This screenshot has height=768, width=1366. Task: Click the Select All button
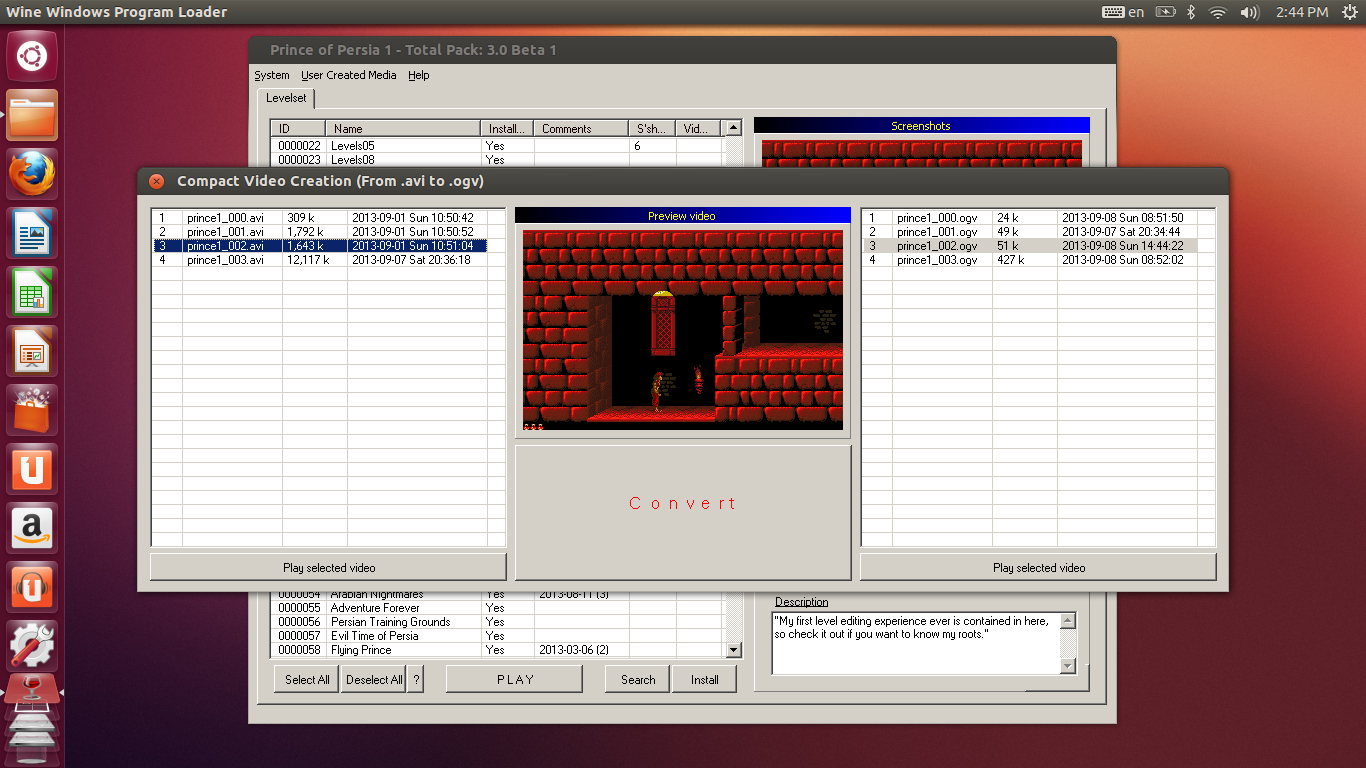307,679
